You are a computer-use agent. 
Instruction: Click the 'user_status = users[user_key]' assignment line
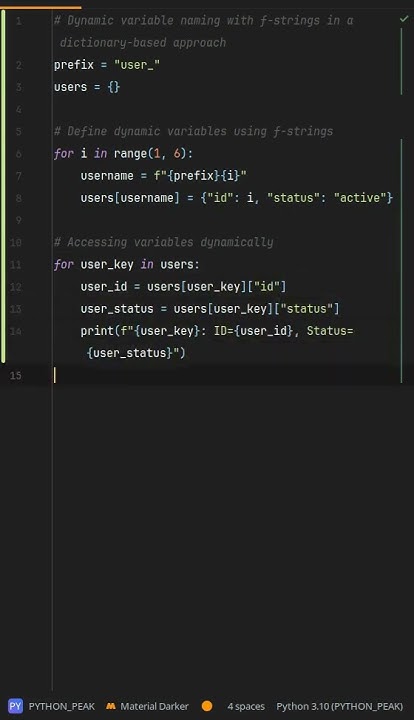tap(210, 309)
